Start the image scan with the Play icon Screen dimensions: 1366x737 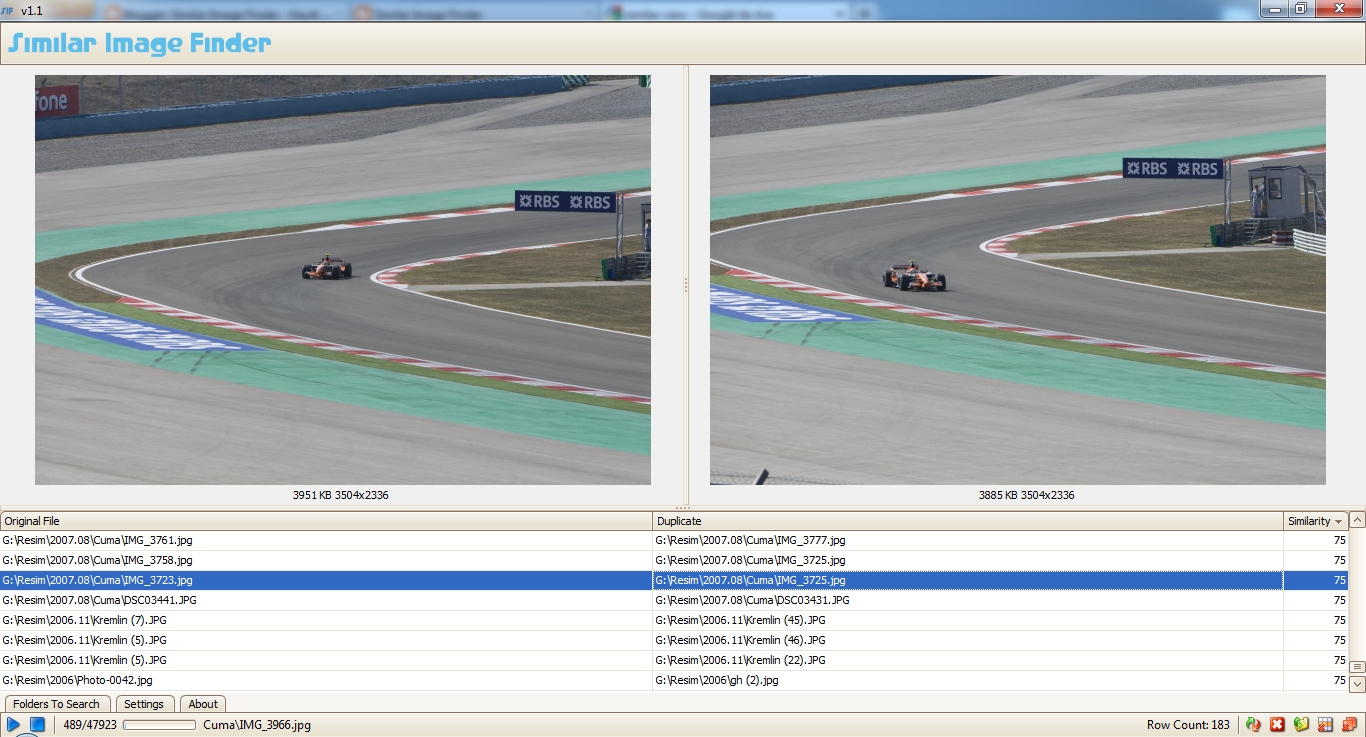click(x=13, y=724)
